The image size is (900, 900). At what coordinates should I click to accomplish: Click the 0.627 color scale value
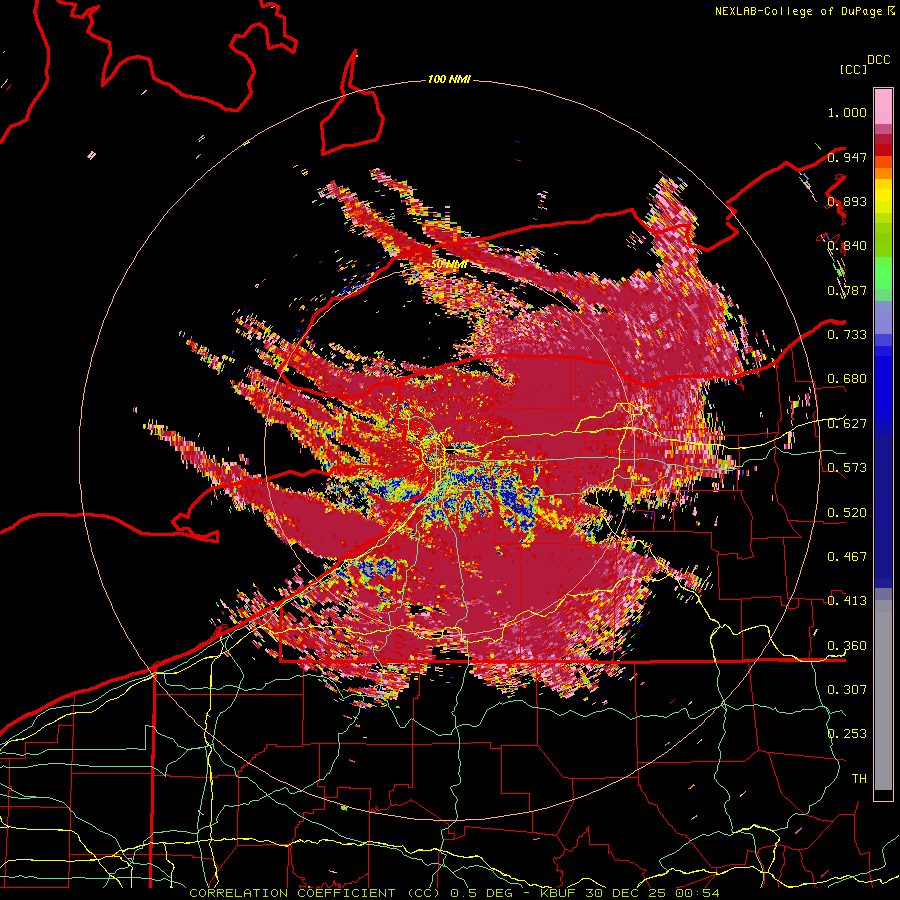(x=847, y=424)
